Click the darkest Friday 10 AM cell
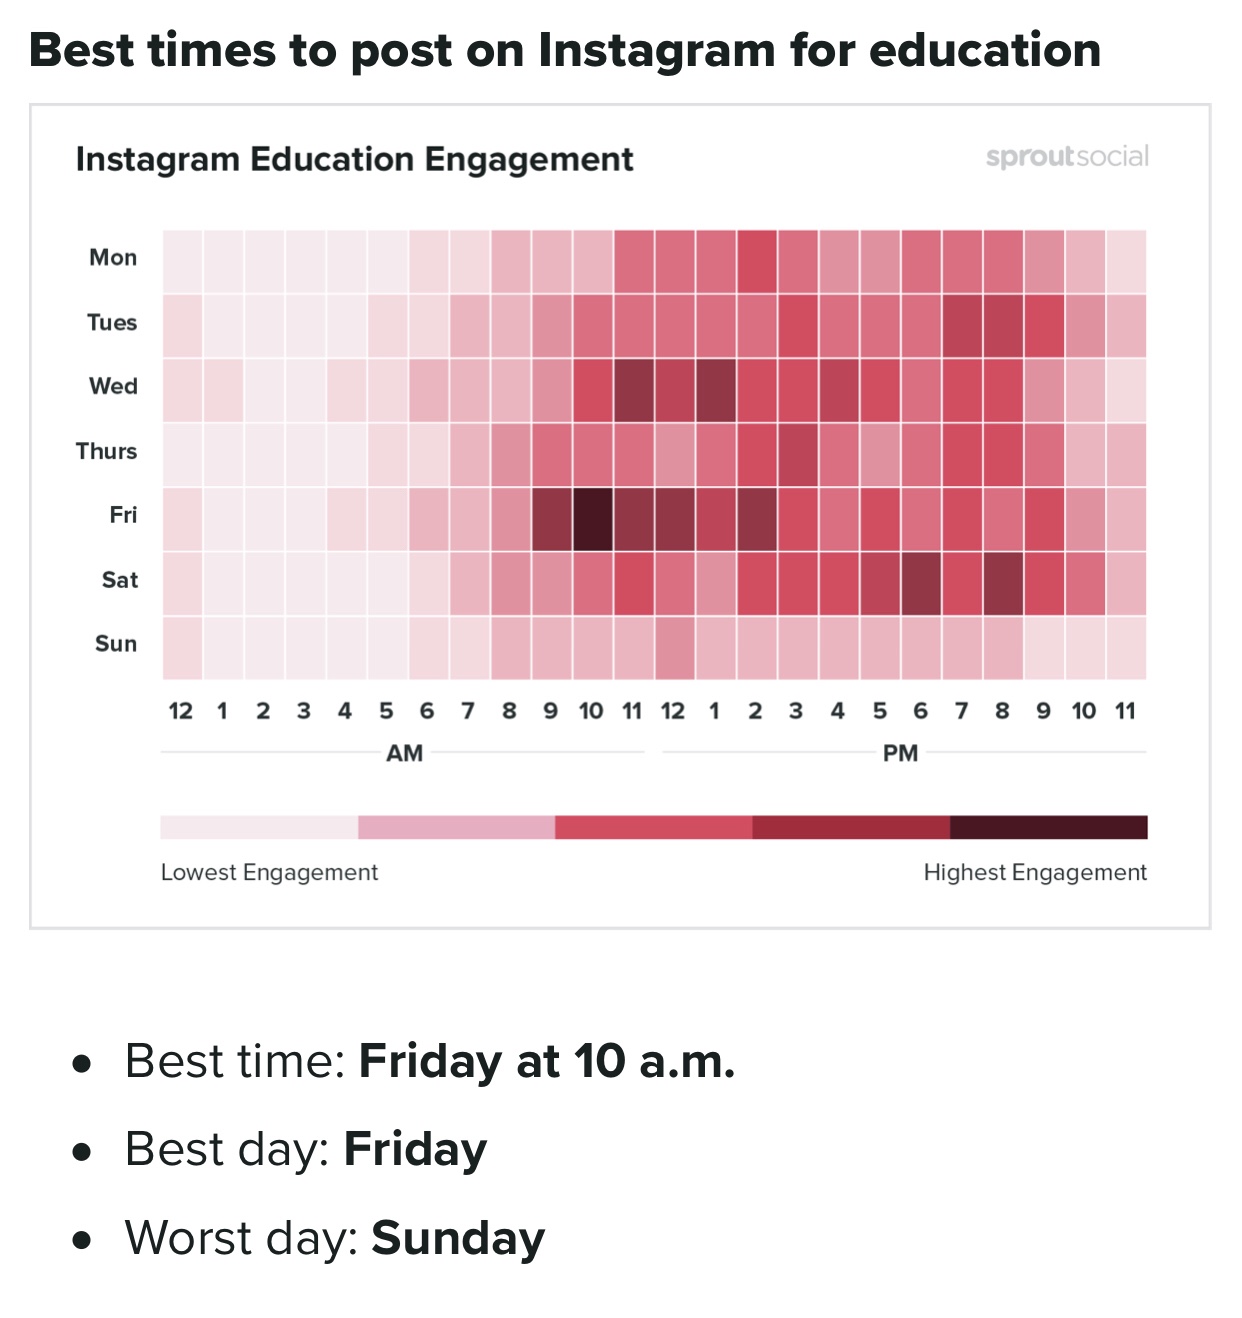 tap(592, 519)
